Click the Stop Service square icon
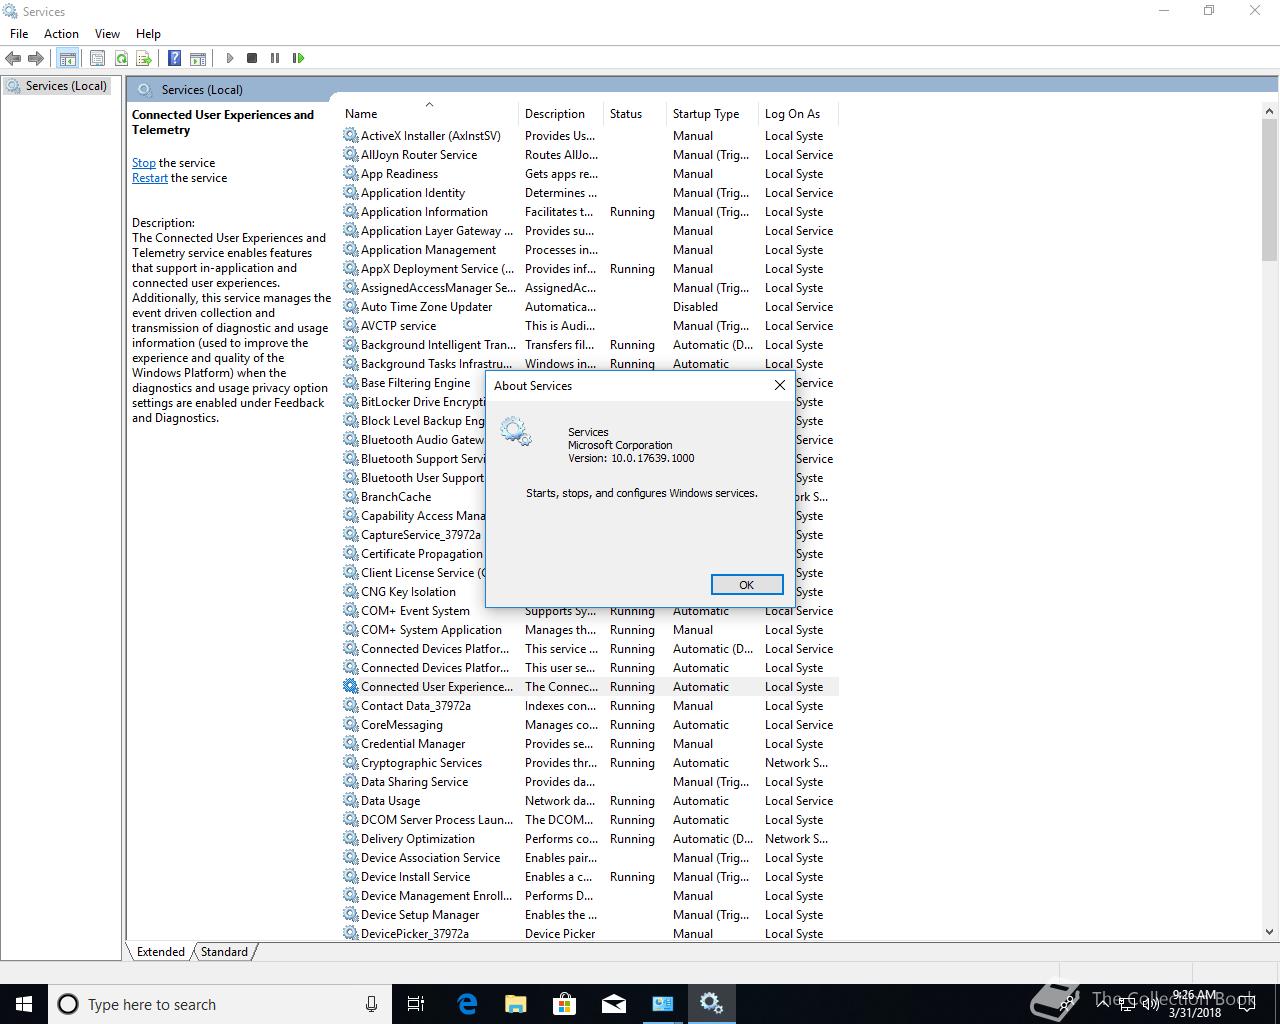Image resolution: width=1280 pixels, height=1024 pixels. click(x=252, y=58)
